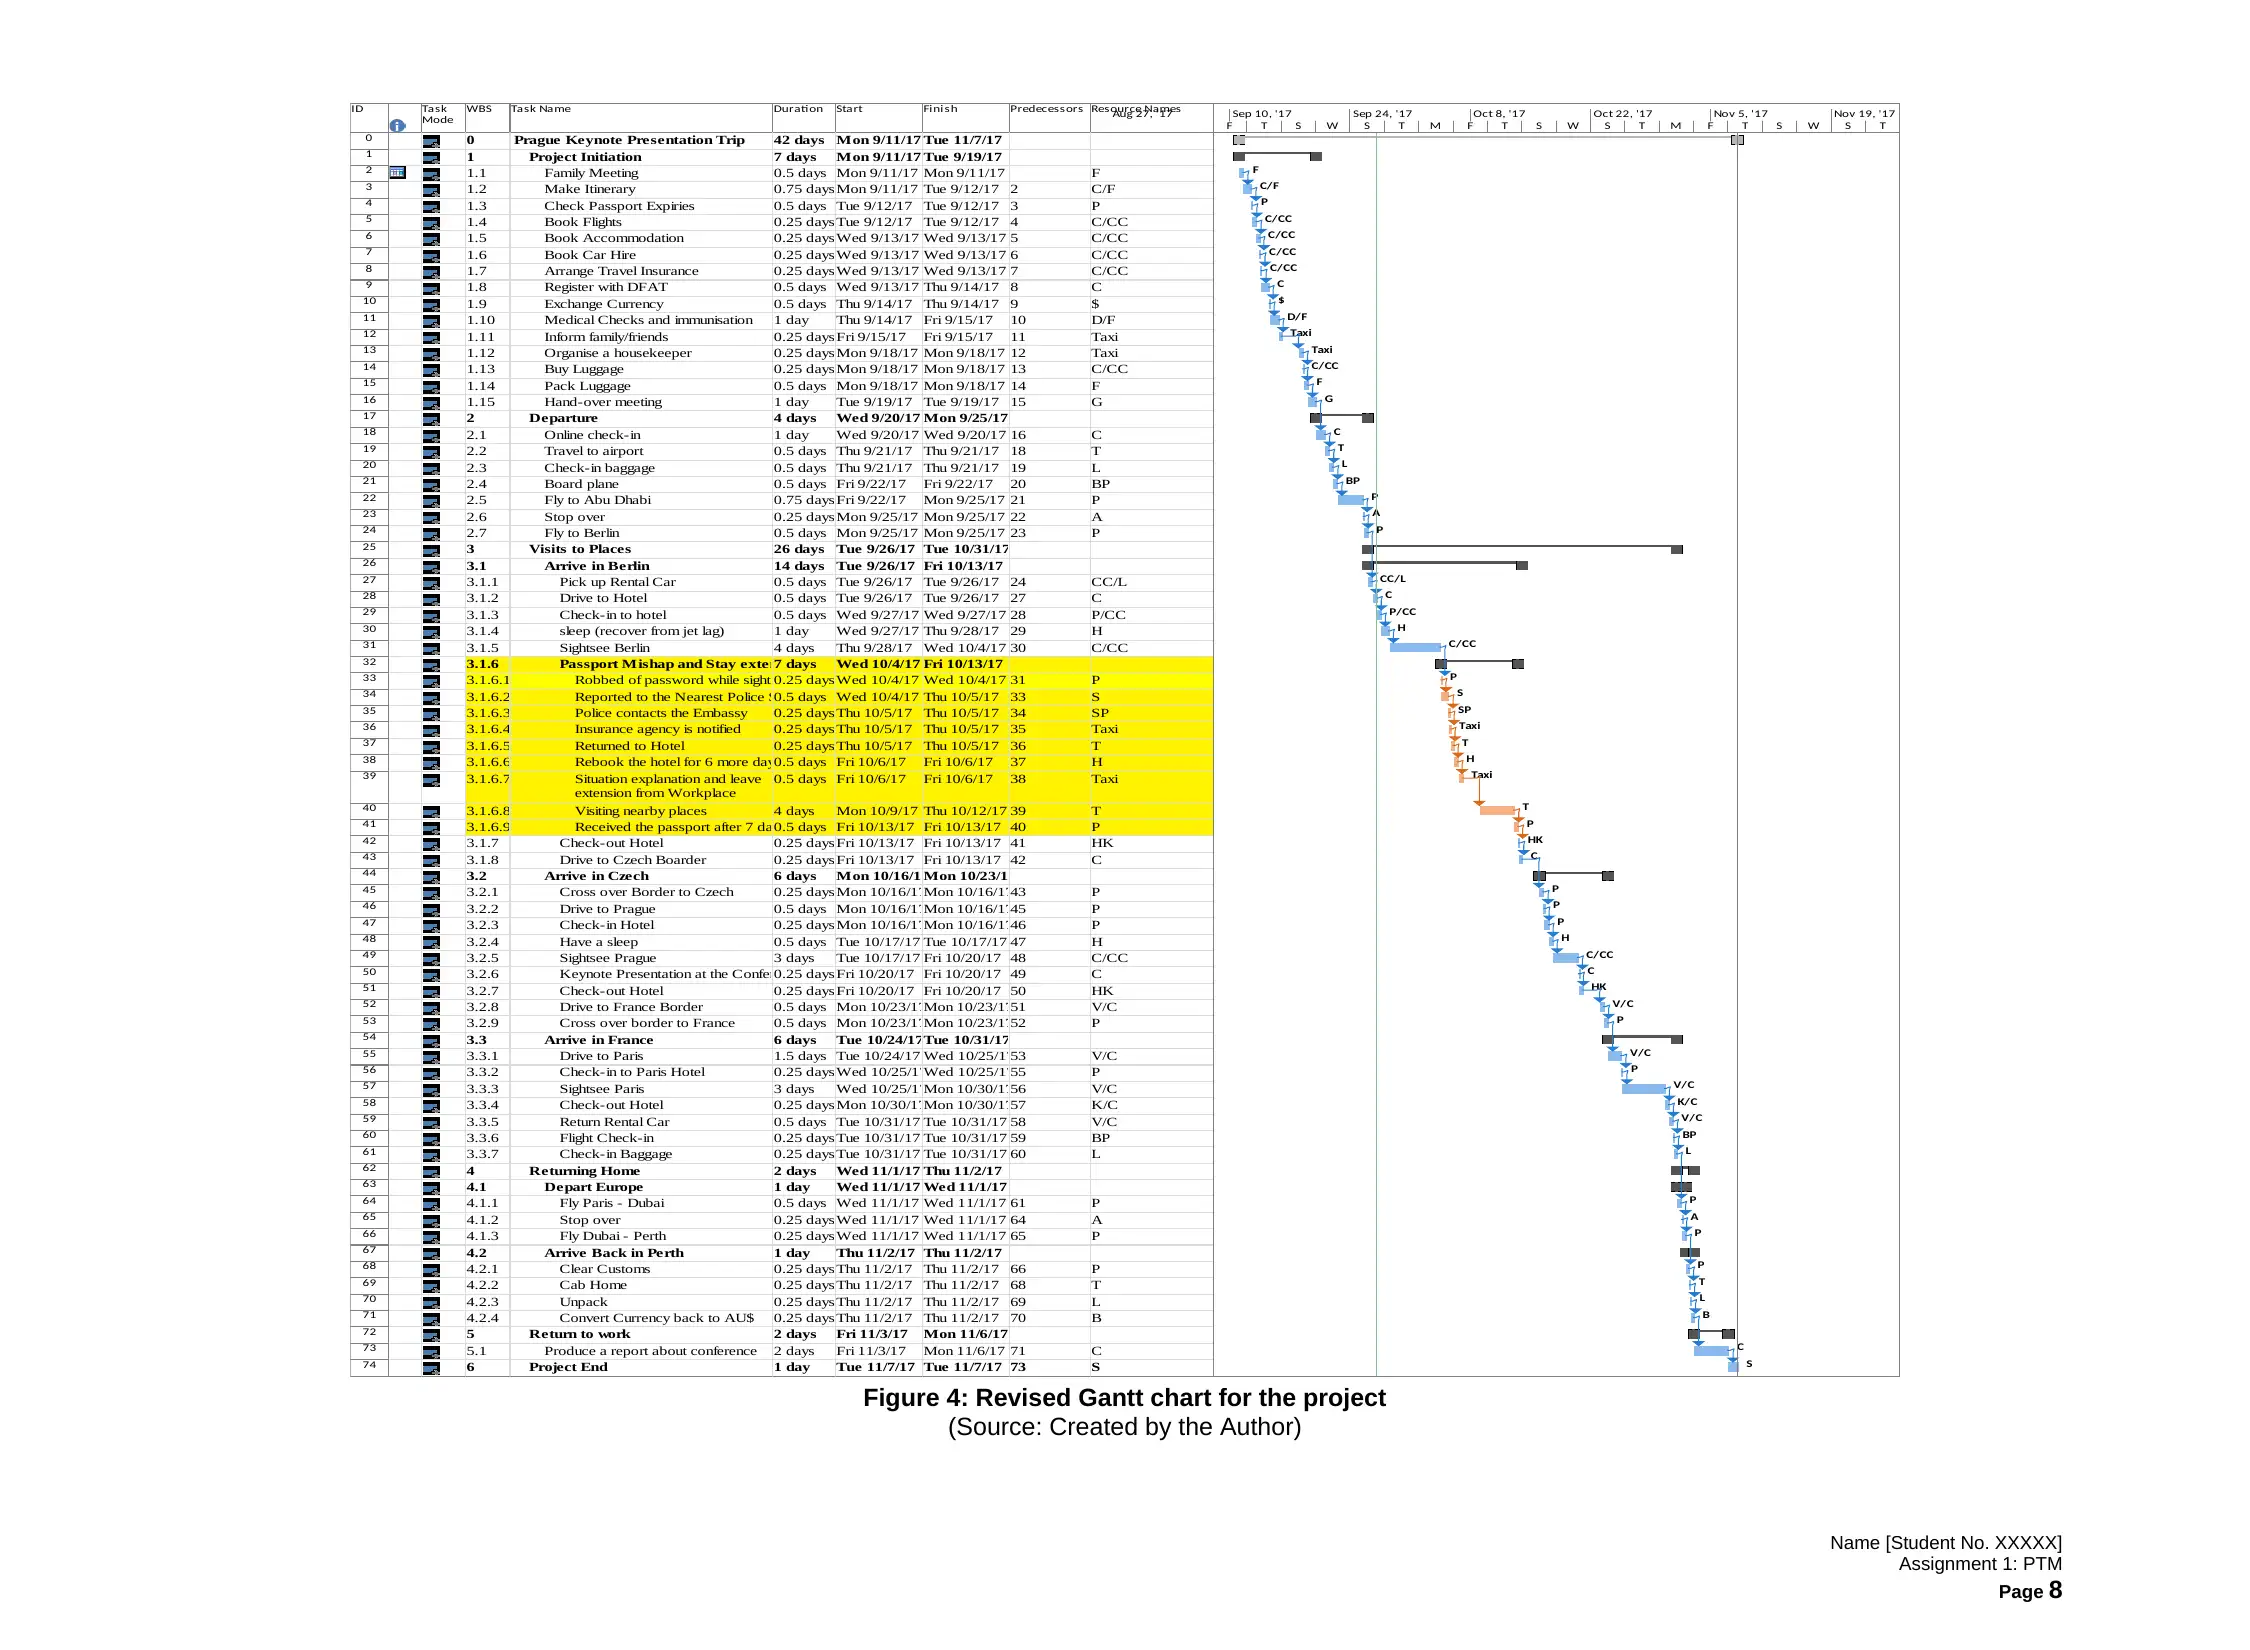The width and height of the screenshot is (2250, 1650).
Task: Click the task mode icon for Returning Home row
Action: point(431,1172)
